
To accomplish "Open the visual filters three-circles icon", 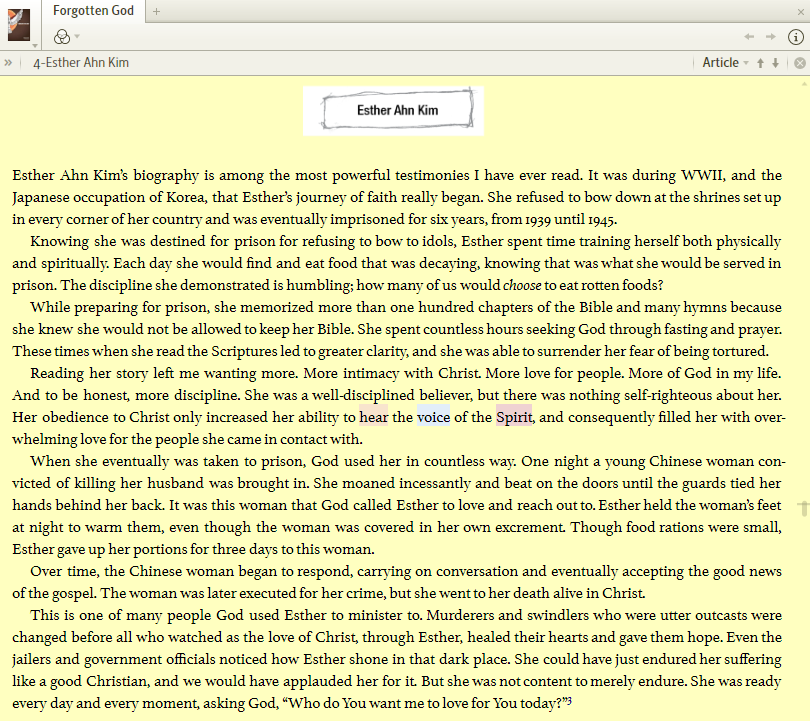I will click(x=62, y=37).
